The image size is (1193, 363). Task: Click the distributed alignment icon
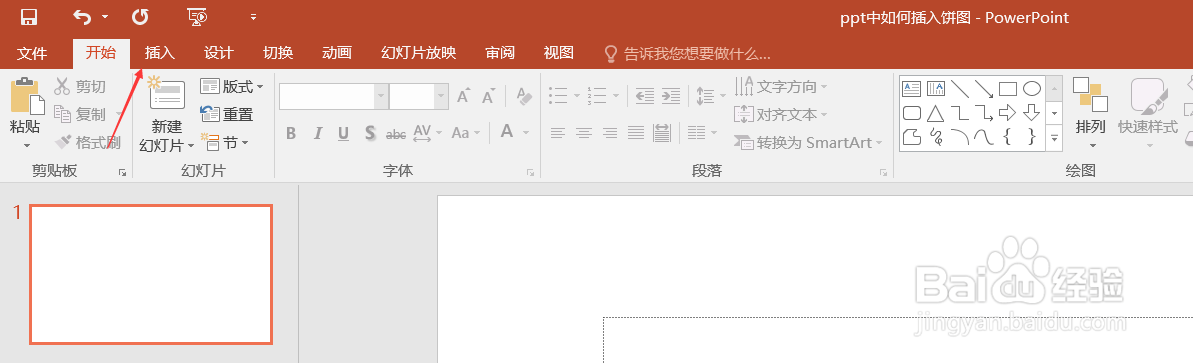point(661,134)
